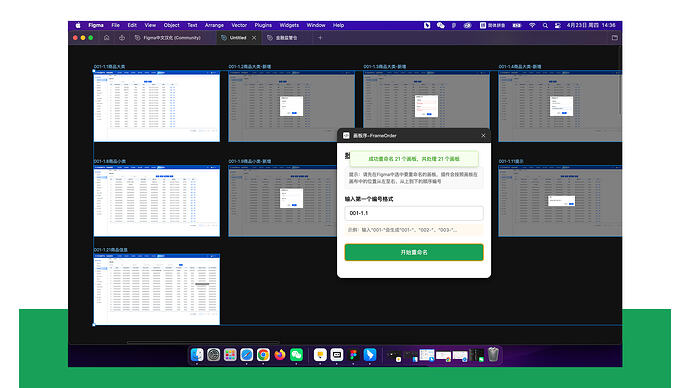Click the 001-1.1 number format input
This screenshot has height=388, width=690.
coord(414,213)
